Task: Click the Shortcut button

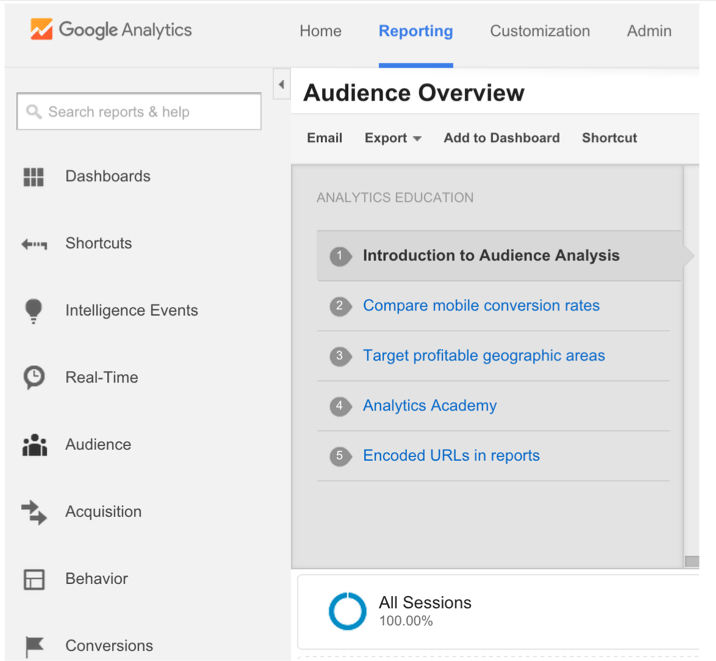Action: [x=609, y=138]
